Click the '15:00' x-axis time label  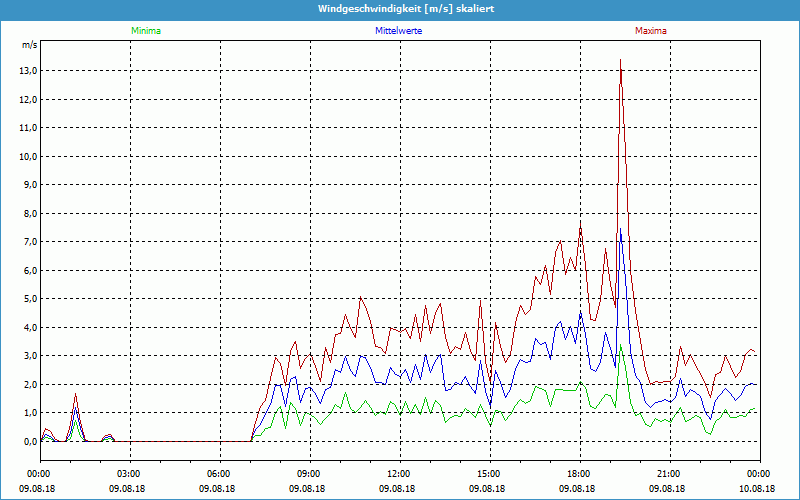490,473
